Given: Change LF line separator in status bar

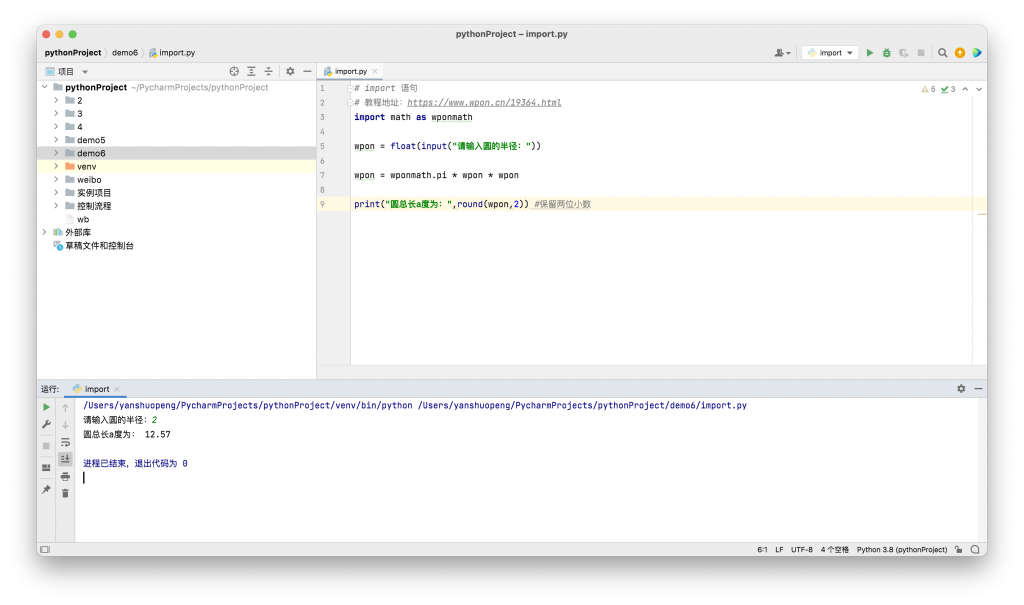Looking at the screenshot, I should 779,549.
